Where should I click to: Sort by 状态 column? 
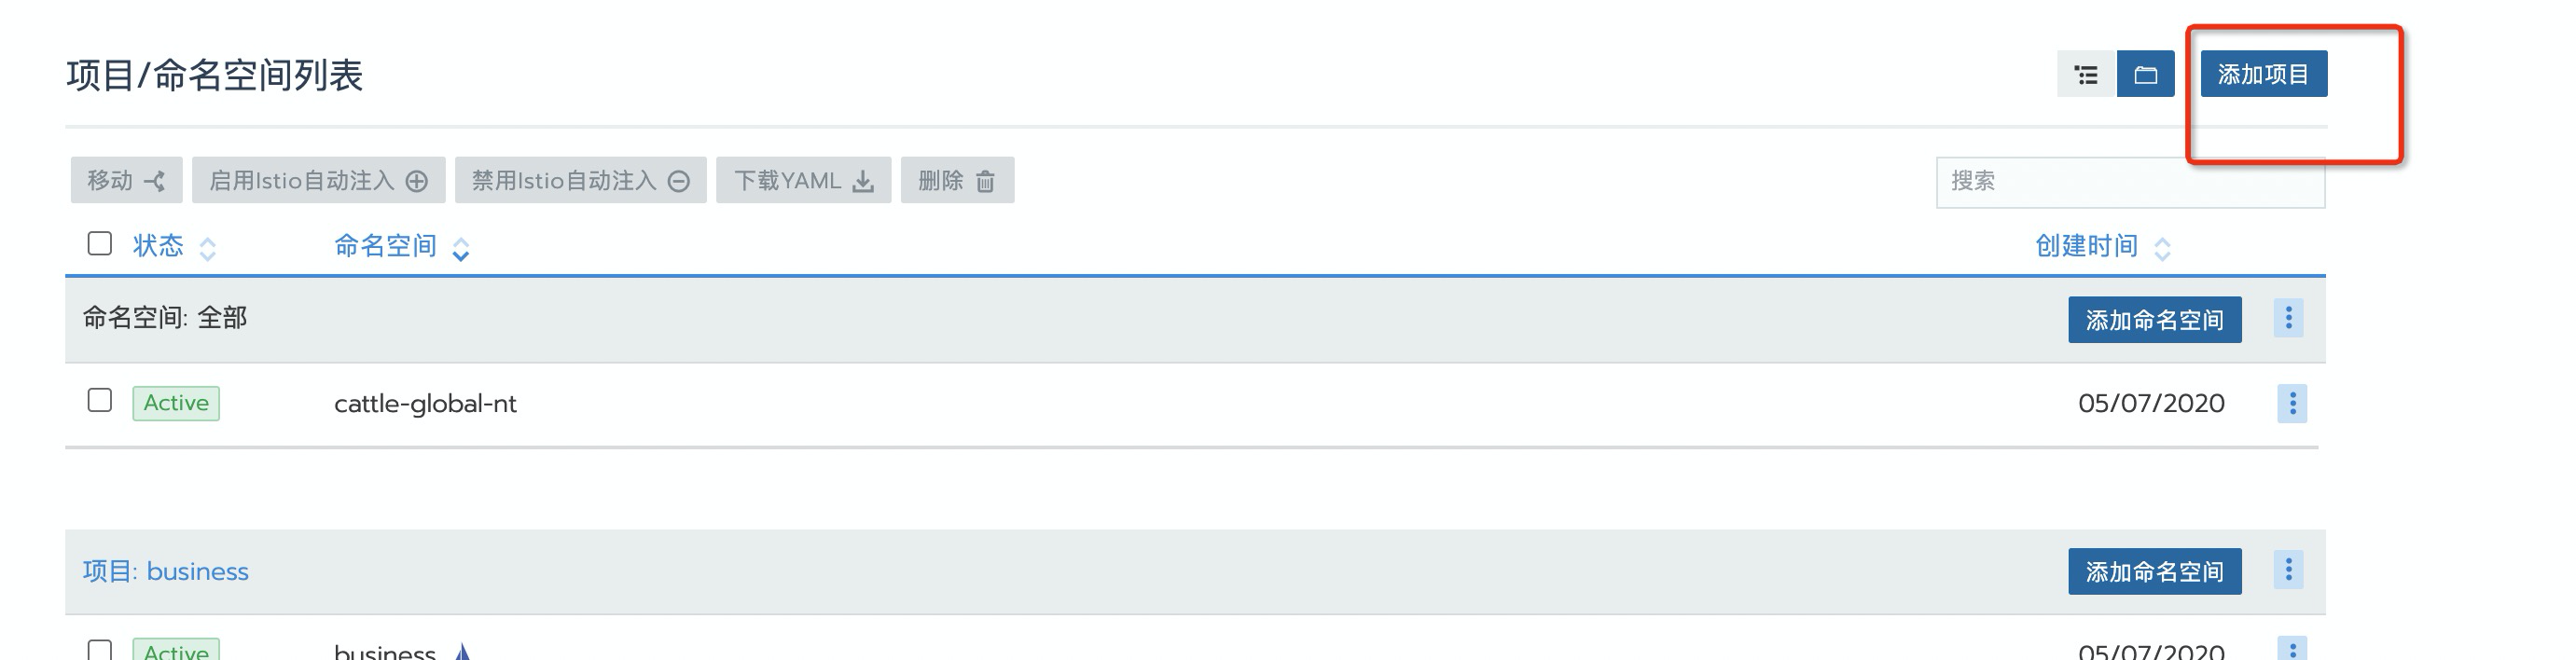coord(159,246)
